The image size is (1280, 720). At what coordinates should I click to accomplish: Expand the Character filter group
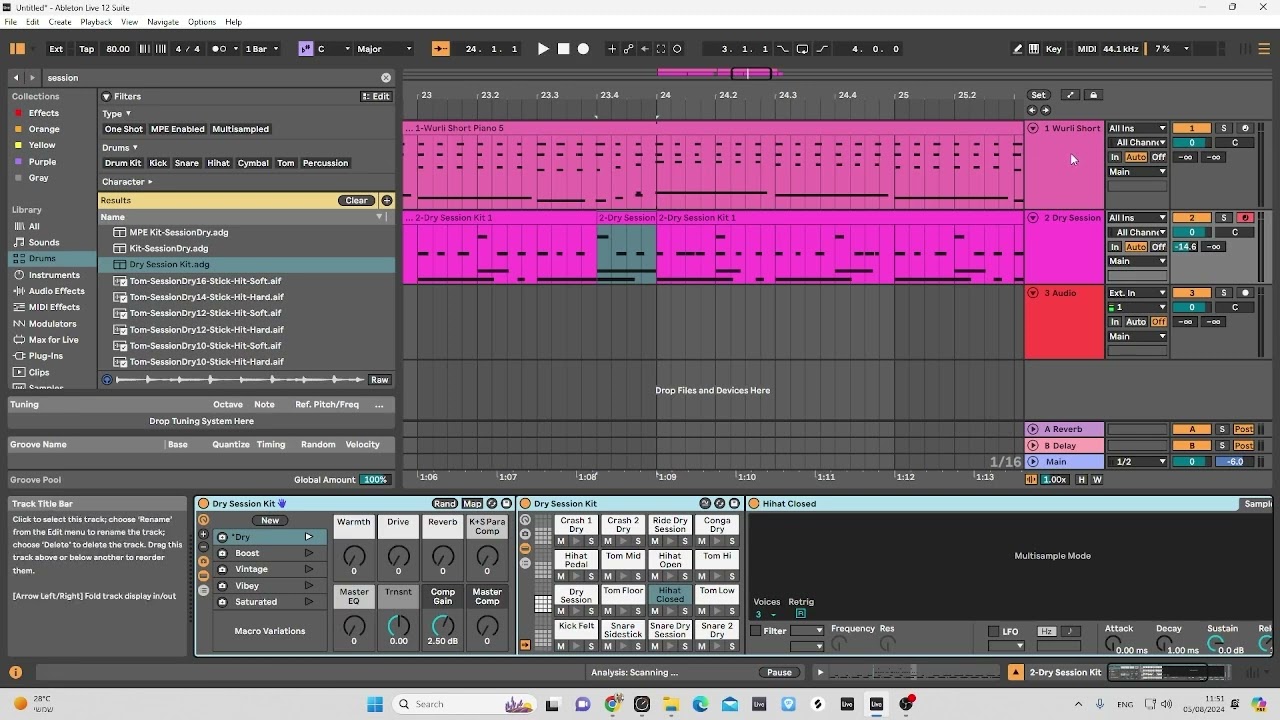click(127, 182)
